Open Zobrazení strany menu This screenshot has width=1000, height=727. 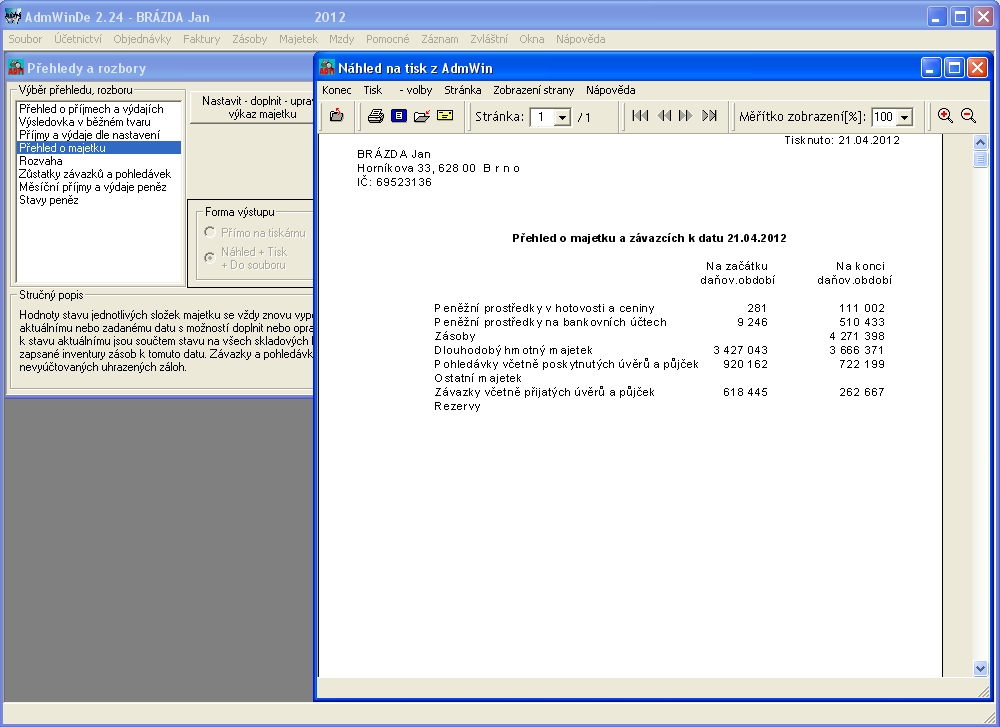point(533,90)
